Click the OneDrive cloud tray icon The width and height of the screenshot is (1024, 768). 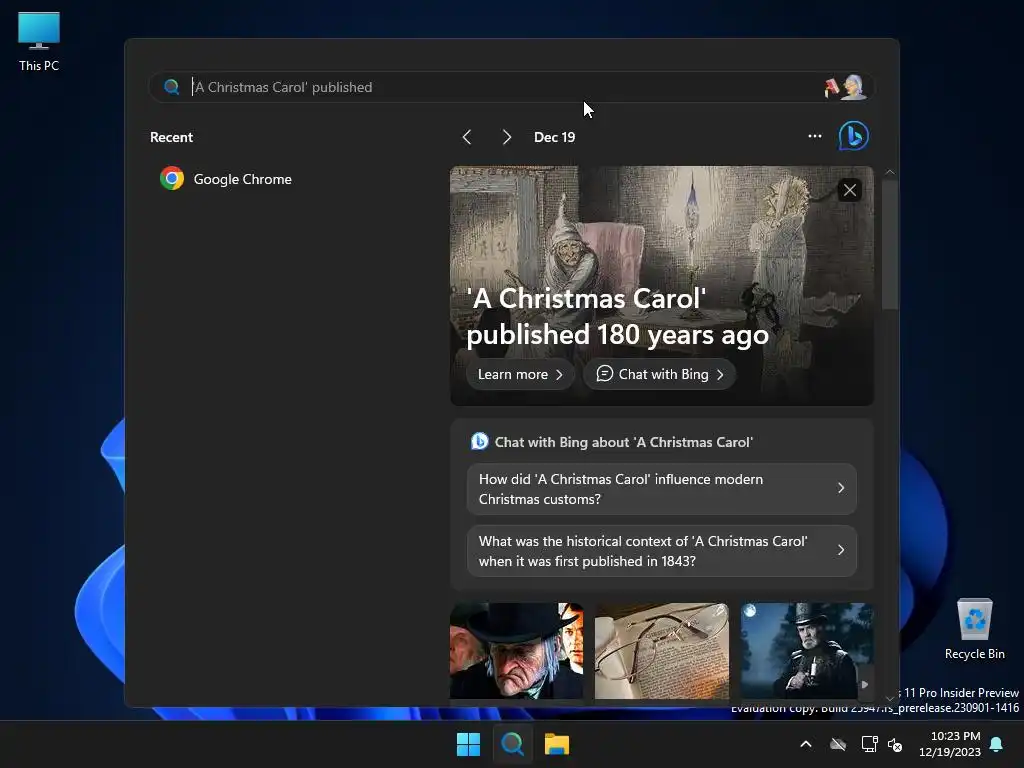pos(838,744)
